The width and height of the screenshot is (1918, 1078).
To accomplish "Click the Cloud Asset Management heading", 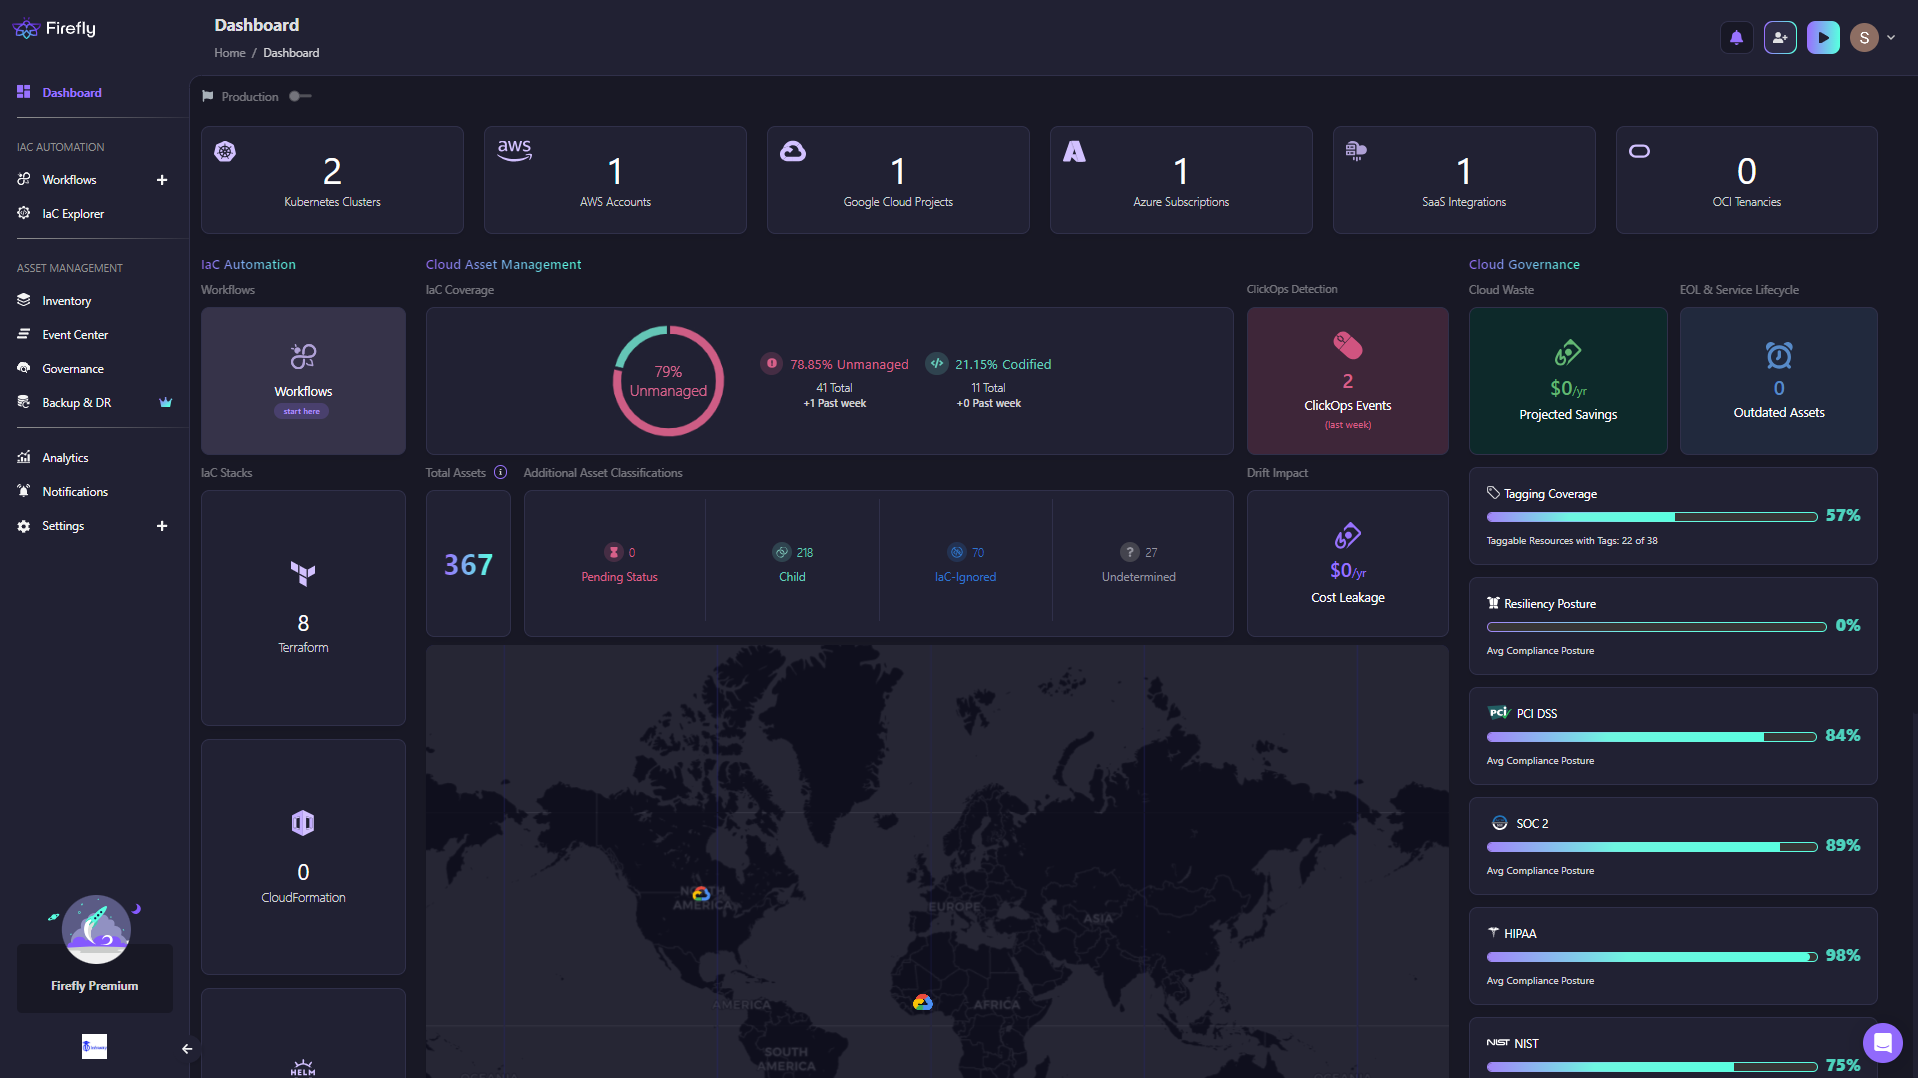I will (503, 265).
